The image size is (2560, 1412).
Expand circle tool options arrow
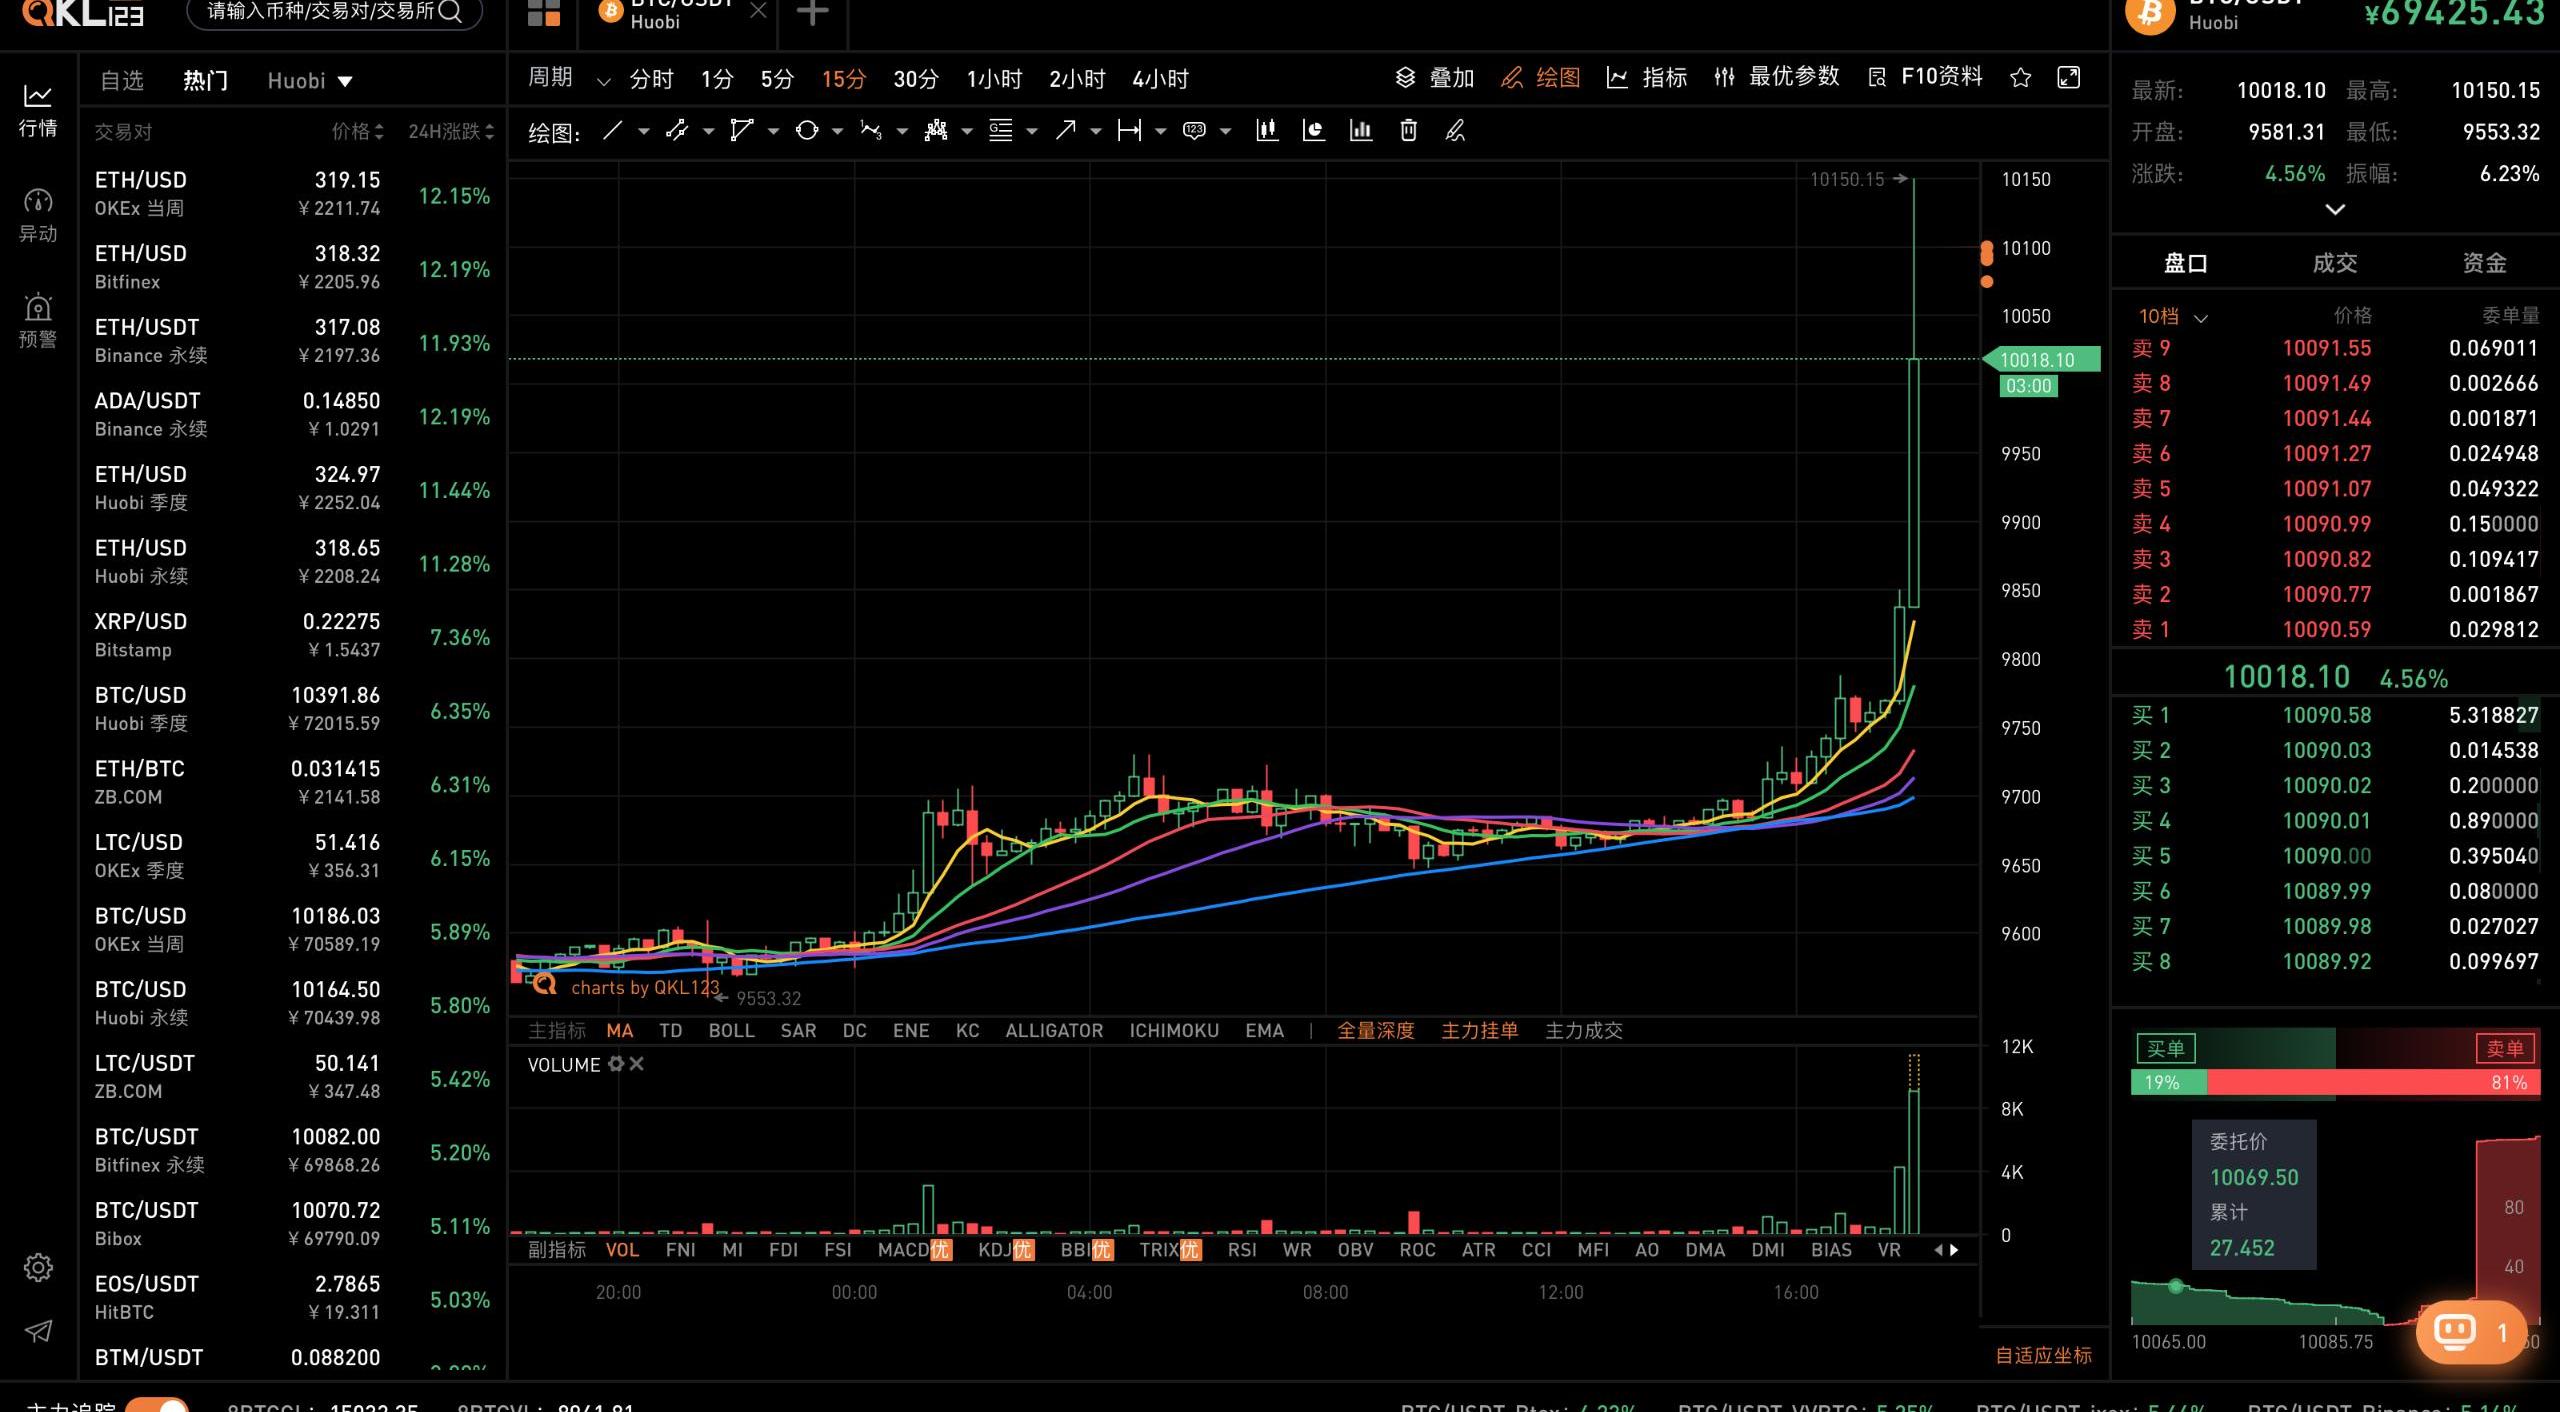pos(837,131)
